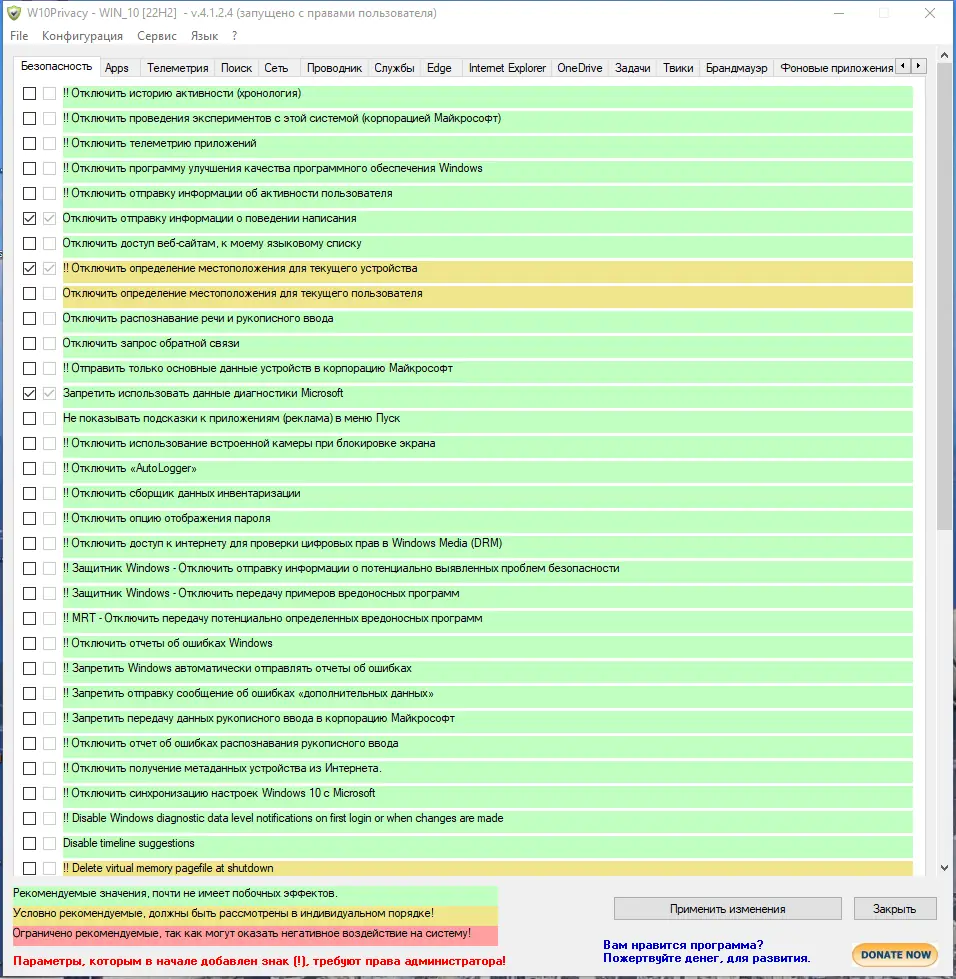The image size is (956, 979).
Task: Switch to the Edge tab
Action: [x=439, y=68]
